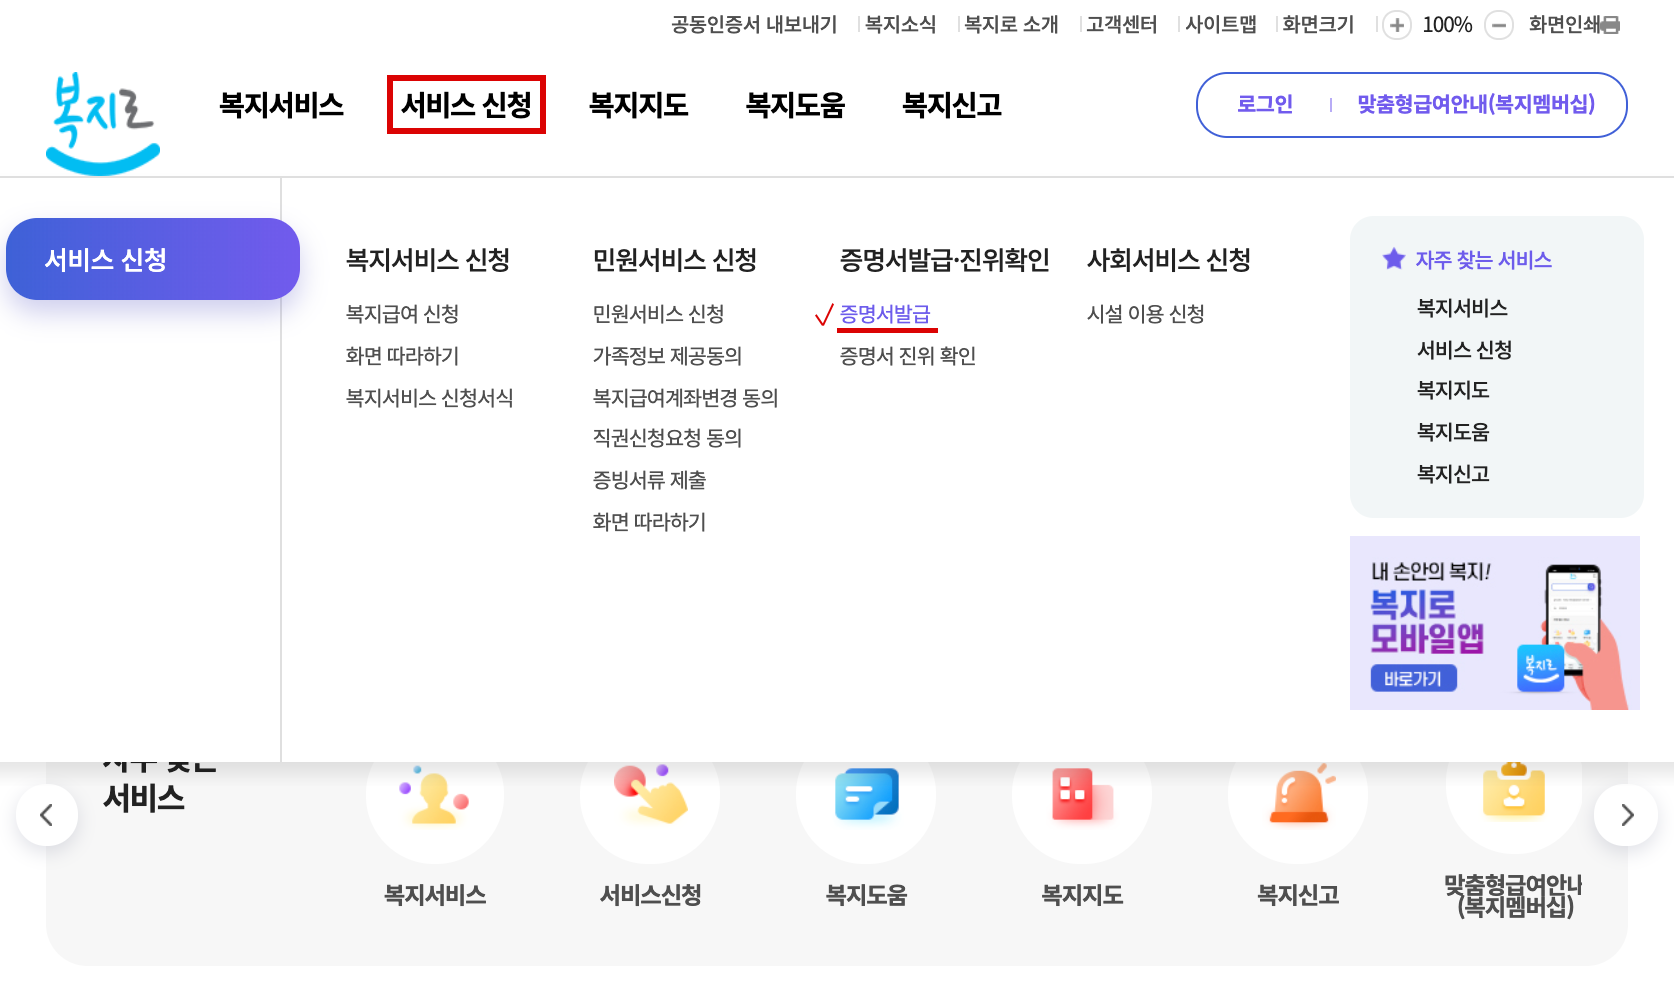Click the 복지신고 bell icon
Image resolution: width=1674 pixels, height=986 pixels.
[x=1298, y=795]
